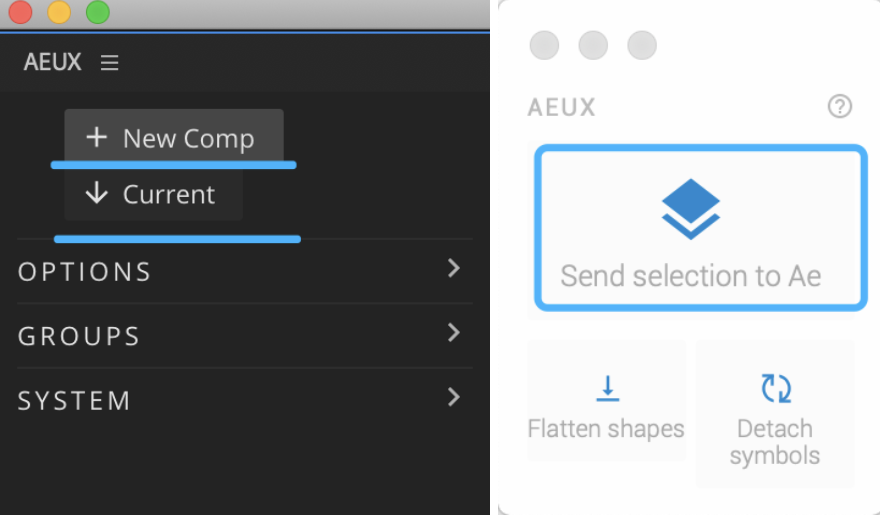Click the Flatten shapes text label
The width and height of the screenshot is (880, 516).
(606, 429)
